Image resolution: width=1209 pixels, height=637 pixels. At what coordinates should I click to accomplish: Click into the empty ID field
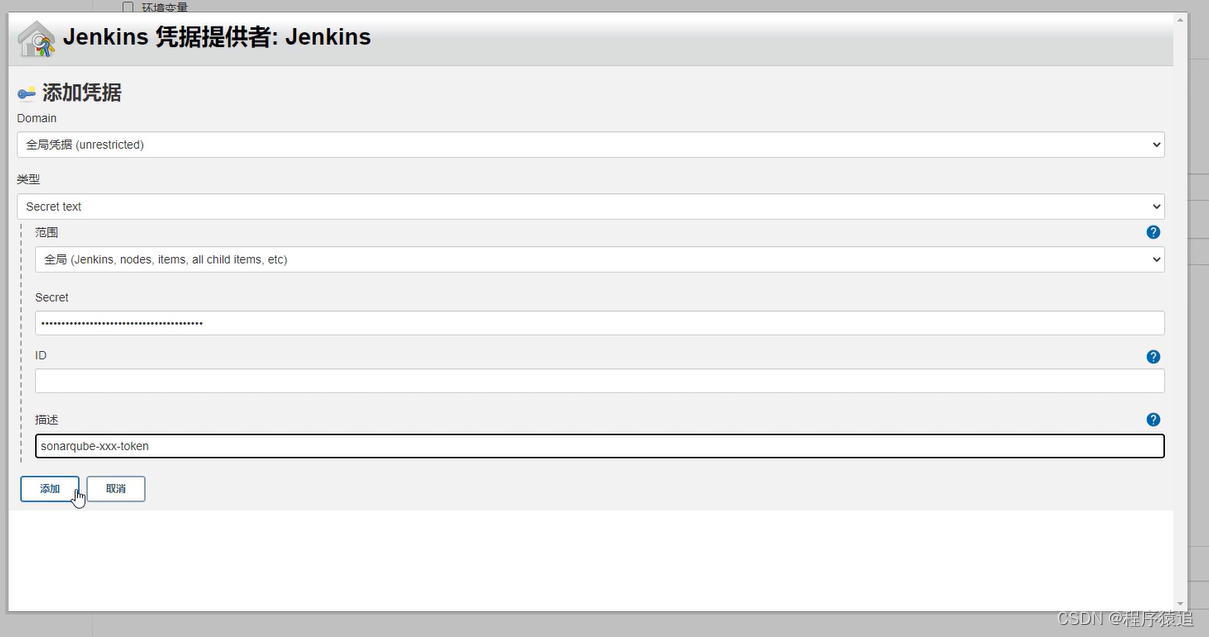coord(599,381)
